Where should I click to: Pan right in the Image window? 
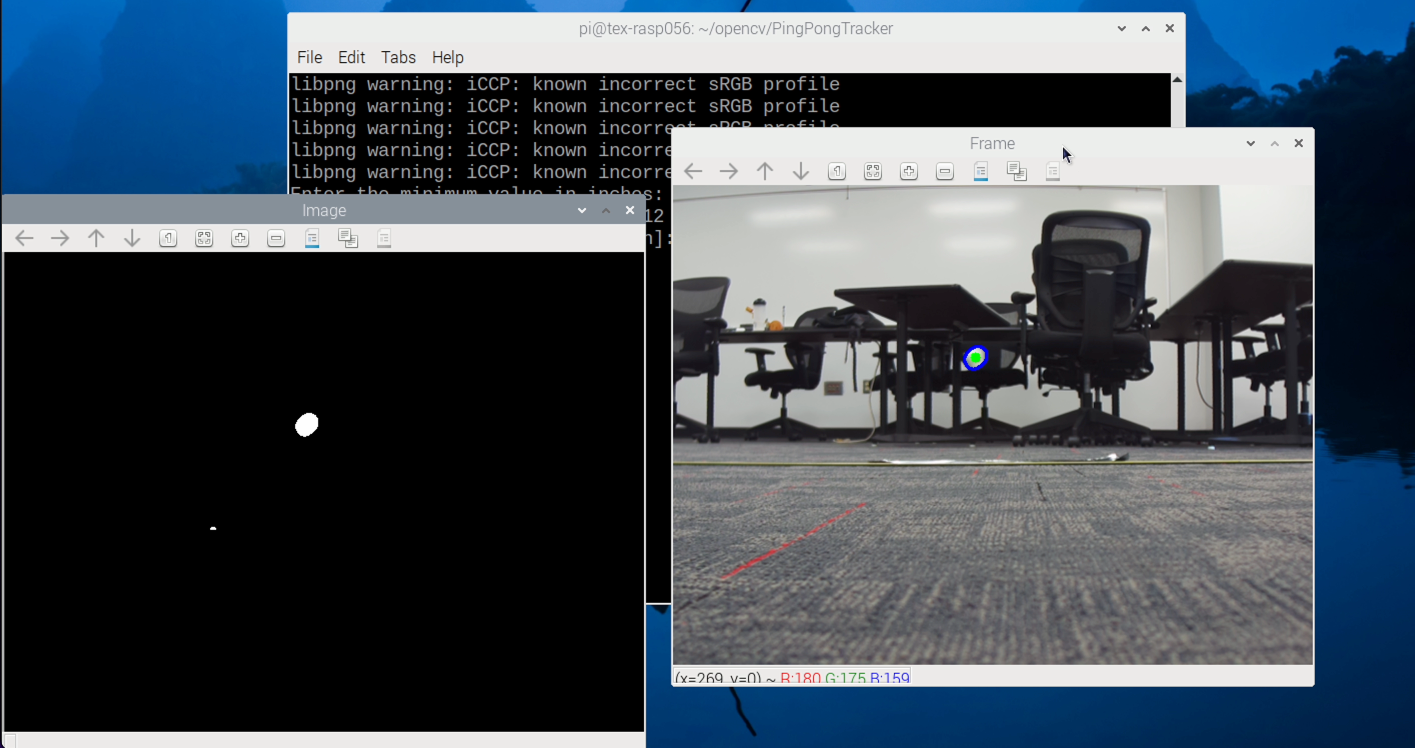click(60, 238)
